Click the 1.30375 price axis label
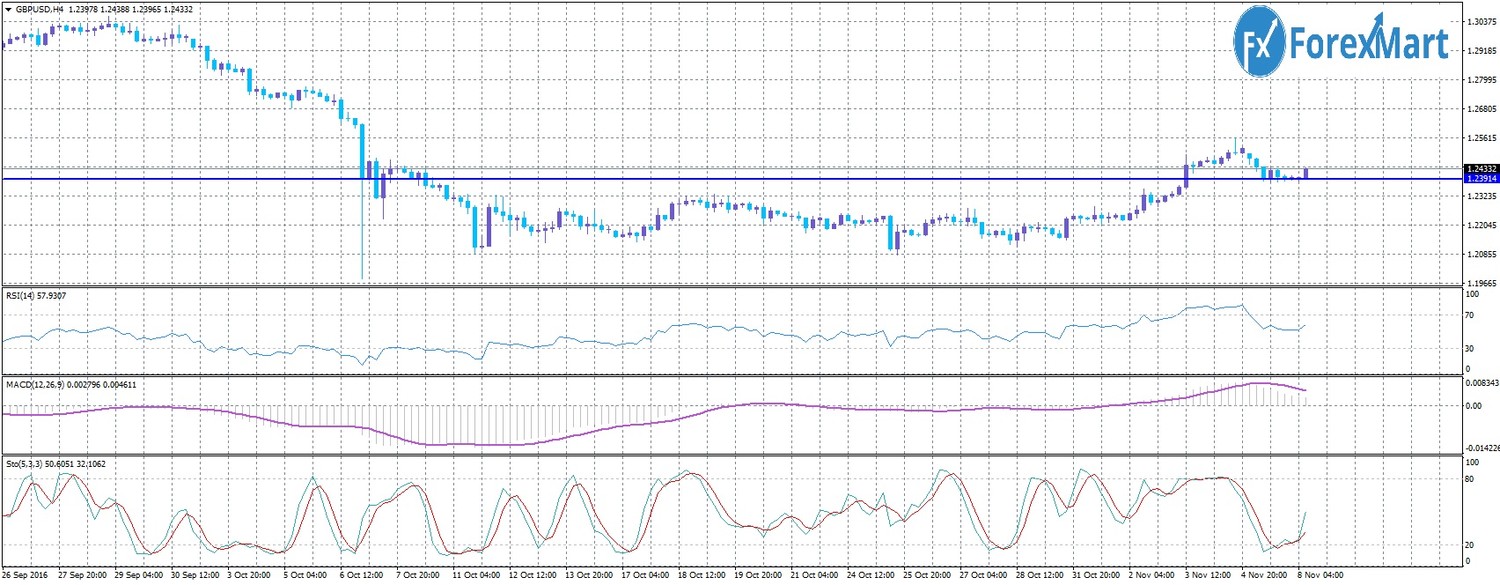 coord(1481,21)
